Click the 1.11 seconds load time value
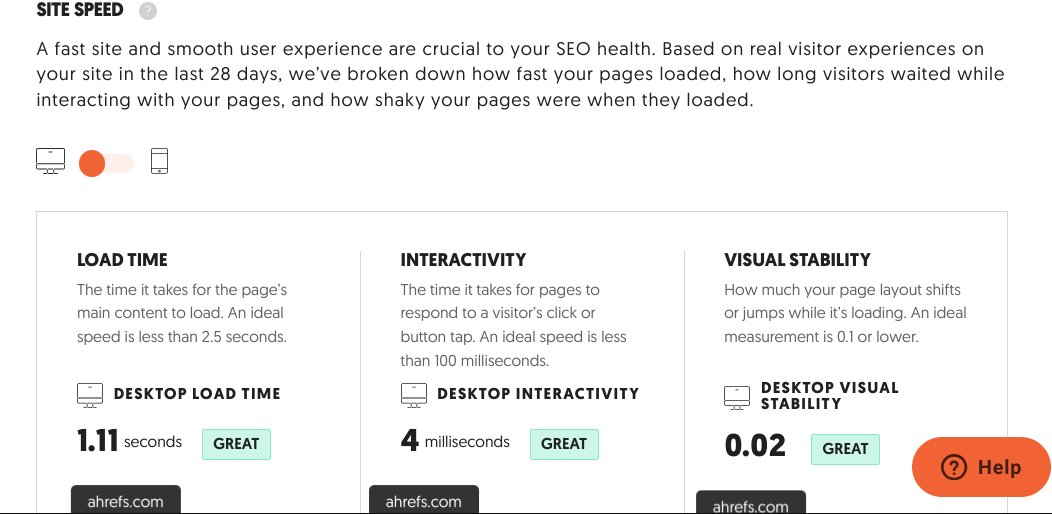The height and width of the screenshot is (514, 1052). [x=129, y=442]
